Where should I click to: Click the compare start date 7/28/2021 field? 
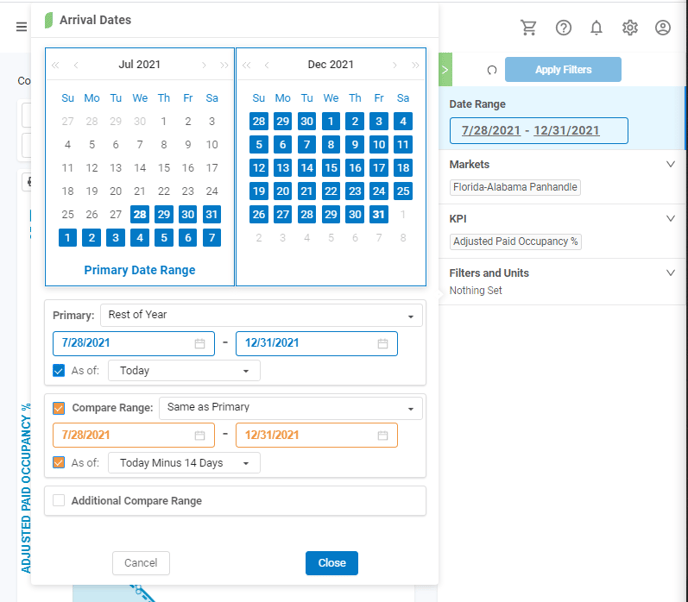tap(133, 435)
